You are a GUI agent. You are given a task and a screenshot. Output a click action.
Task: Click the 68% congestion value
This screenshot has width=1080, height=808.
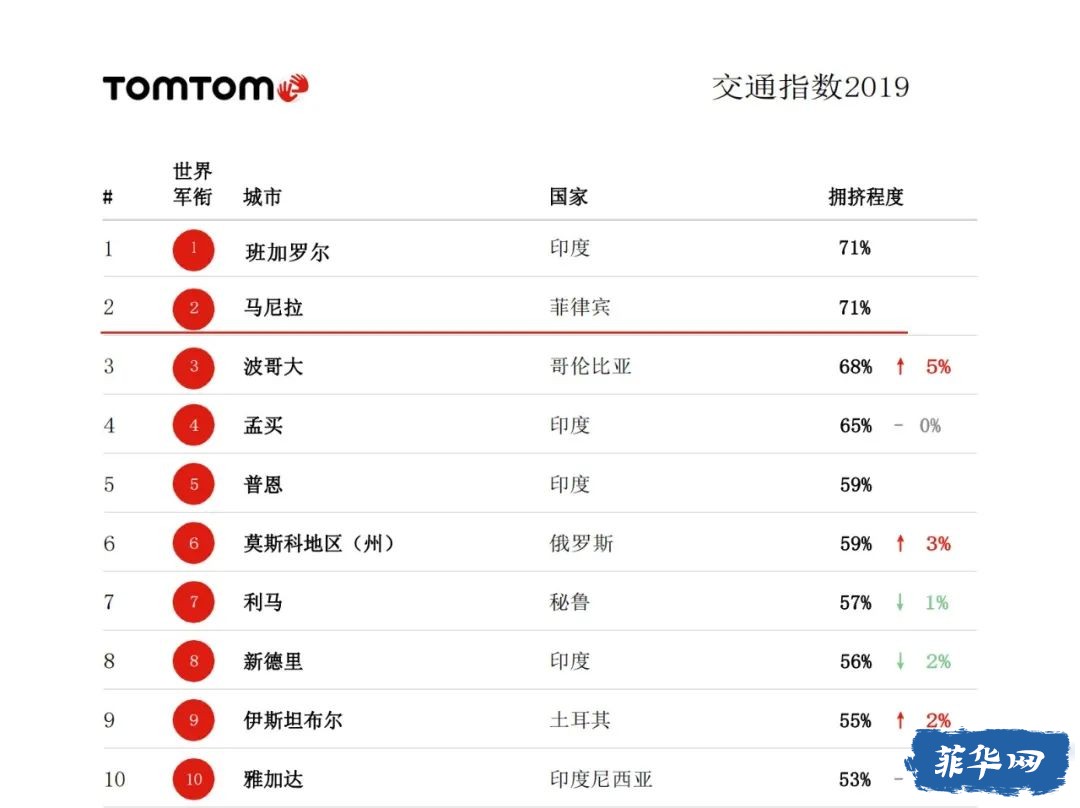(x=855, y=366)
